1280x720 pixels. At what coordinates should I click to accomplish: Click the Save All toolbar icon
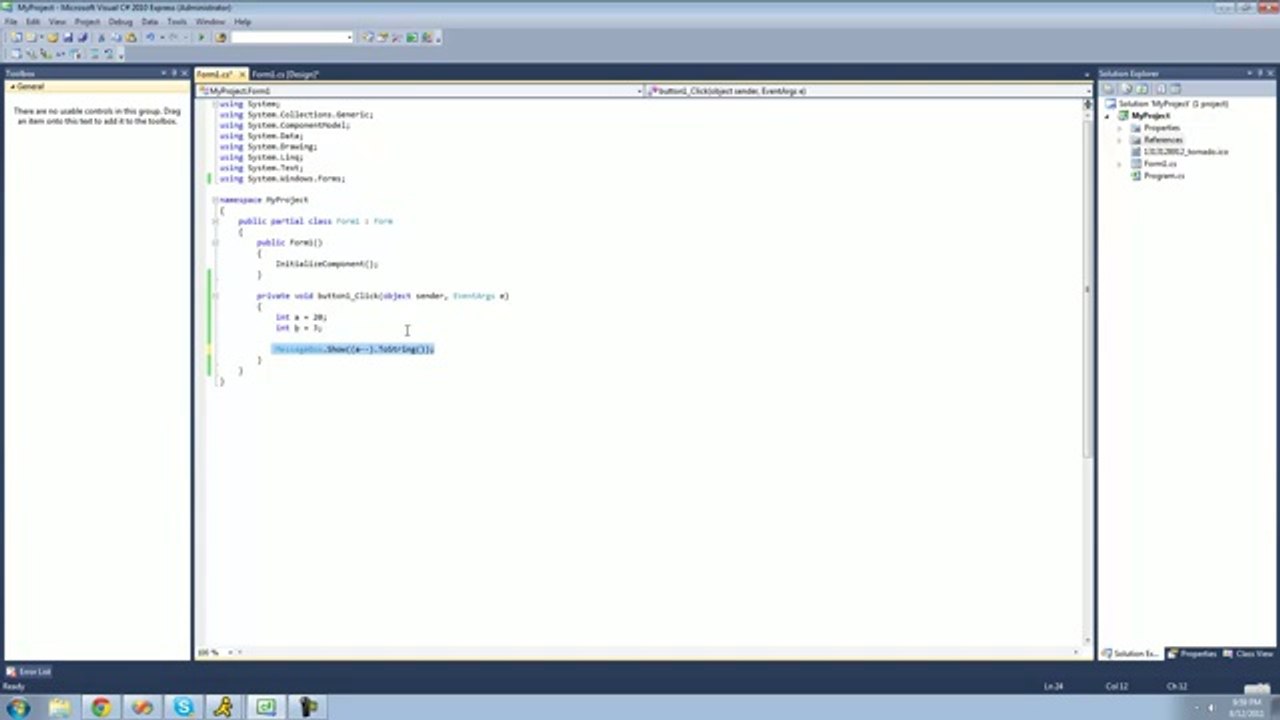[x=83, y=37]
